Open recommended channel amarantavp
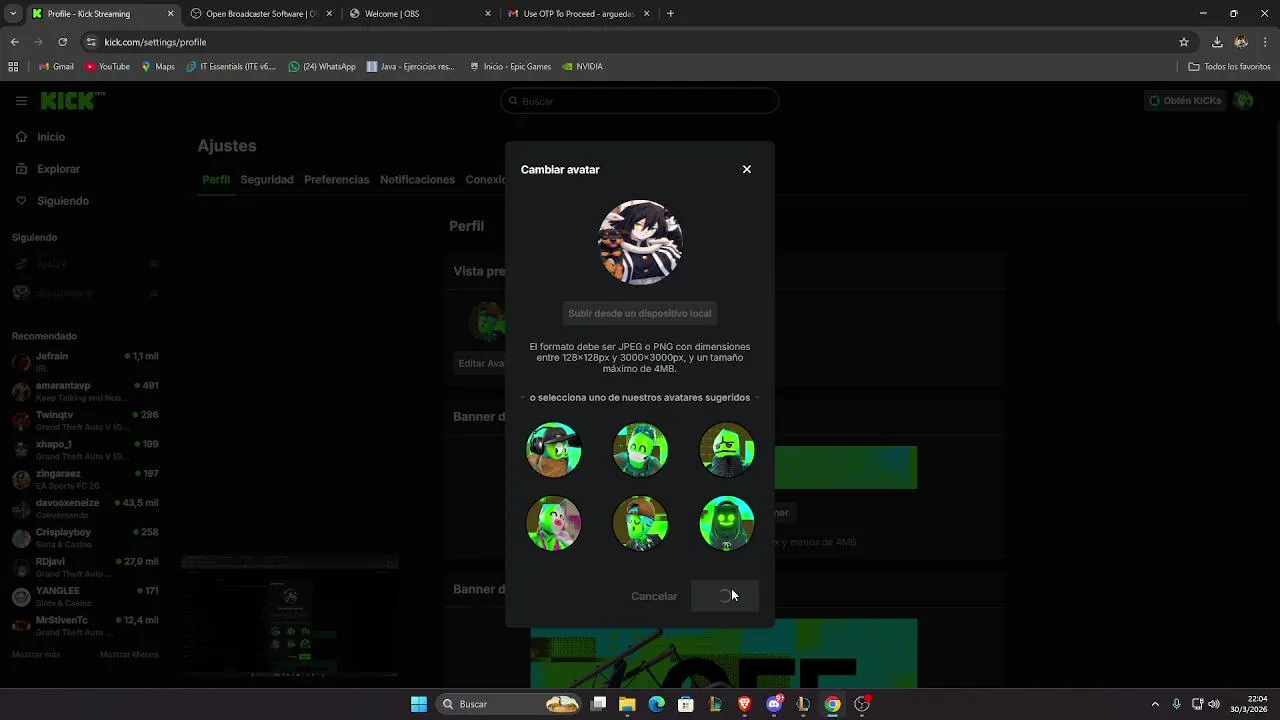This screenshot has width=1280, height=720. coord(85,391)
